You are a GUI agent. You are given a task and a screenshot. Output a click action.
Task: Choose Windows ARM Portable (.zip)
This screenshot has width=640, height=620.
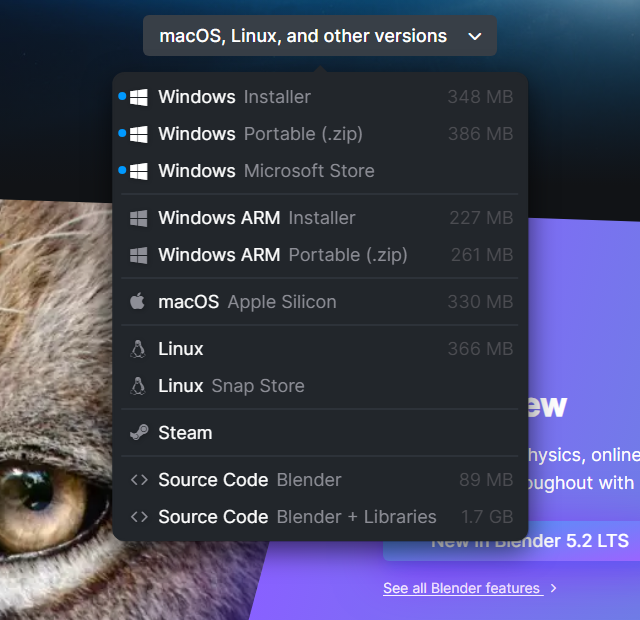pyautogui.click(x=320, y=255)
